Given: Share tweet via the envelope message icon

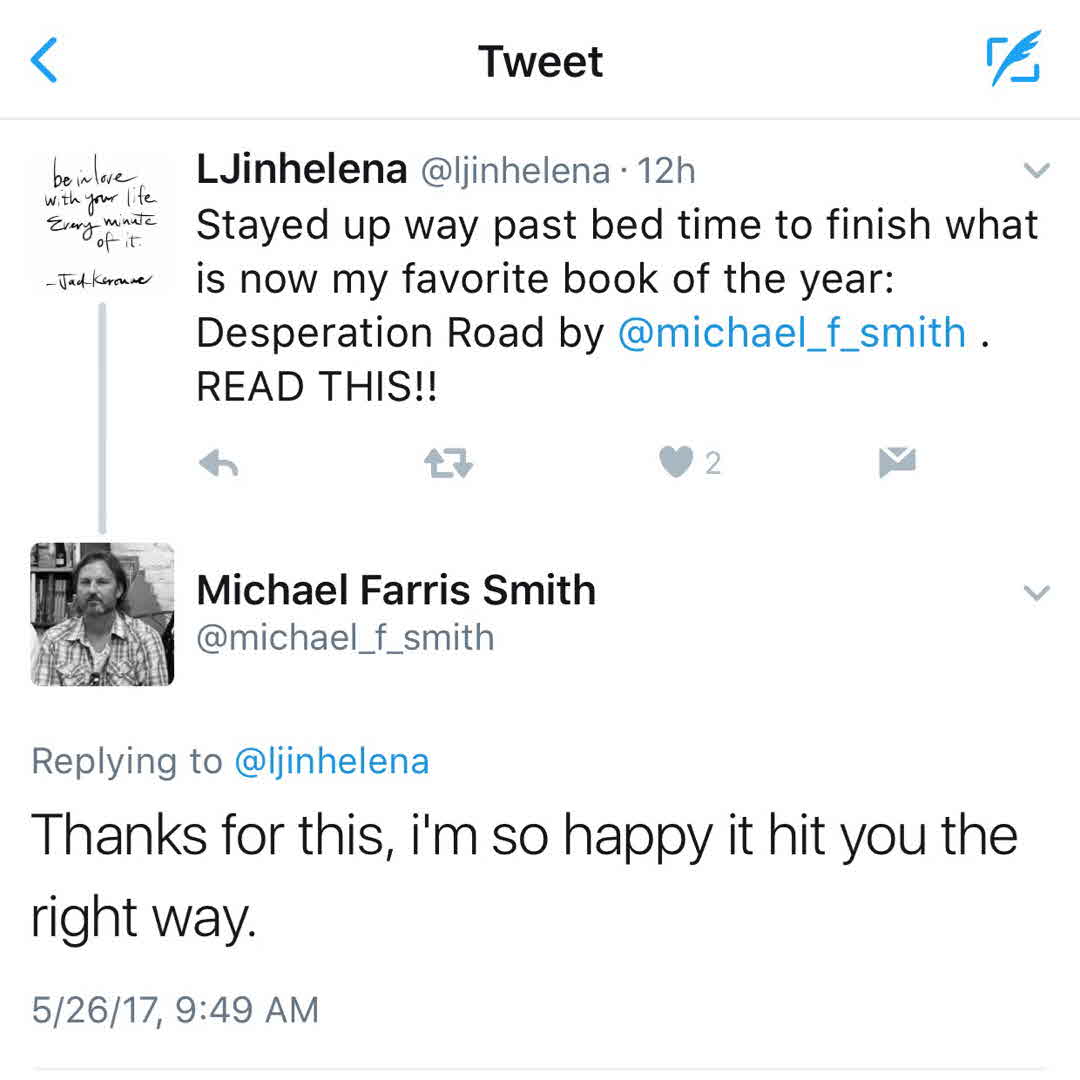Looking at the screenshot, I should click(897, 461).
